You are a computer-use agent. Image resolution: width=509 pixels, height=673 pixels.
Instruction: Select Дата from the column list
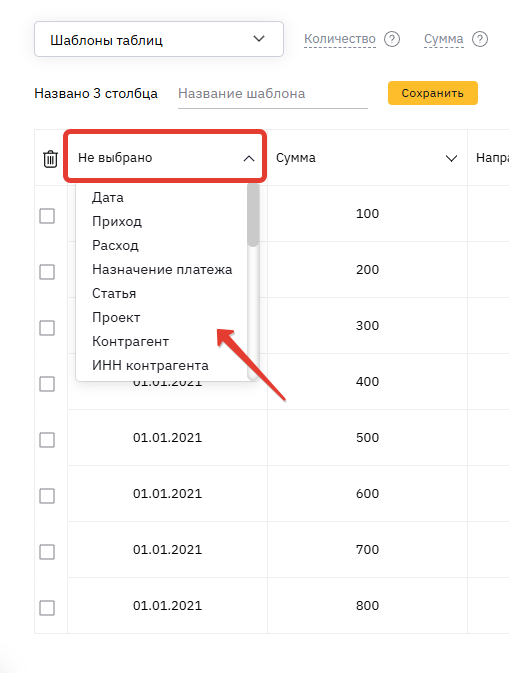(x=108, y=197)
